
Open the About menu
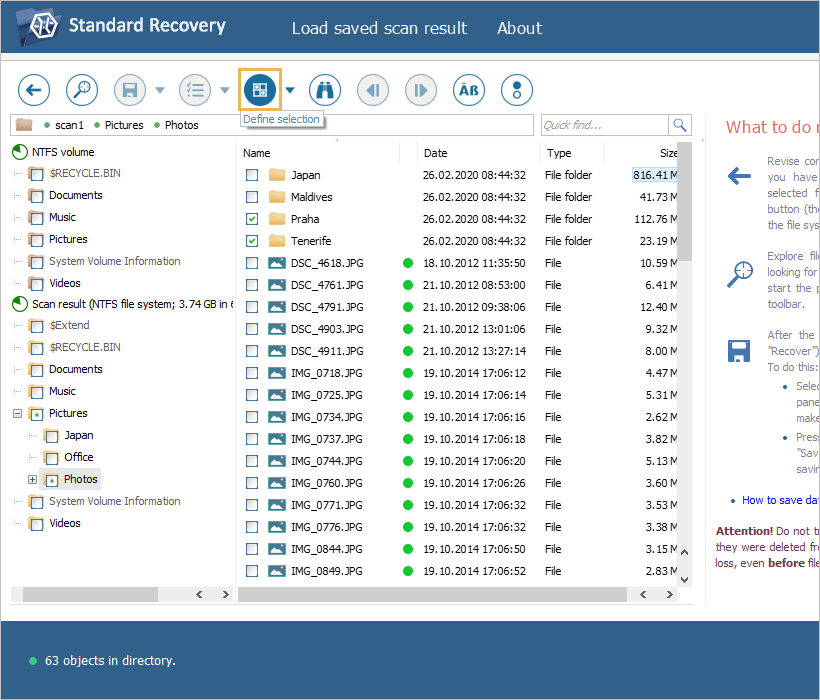point(519,28)
